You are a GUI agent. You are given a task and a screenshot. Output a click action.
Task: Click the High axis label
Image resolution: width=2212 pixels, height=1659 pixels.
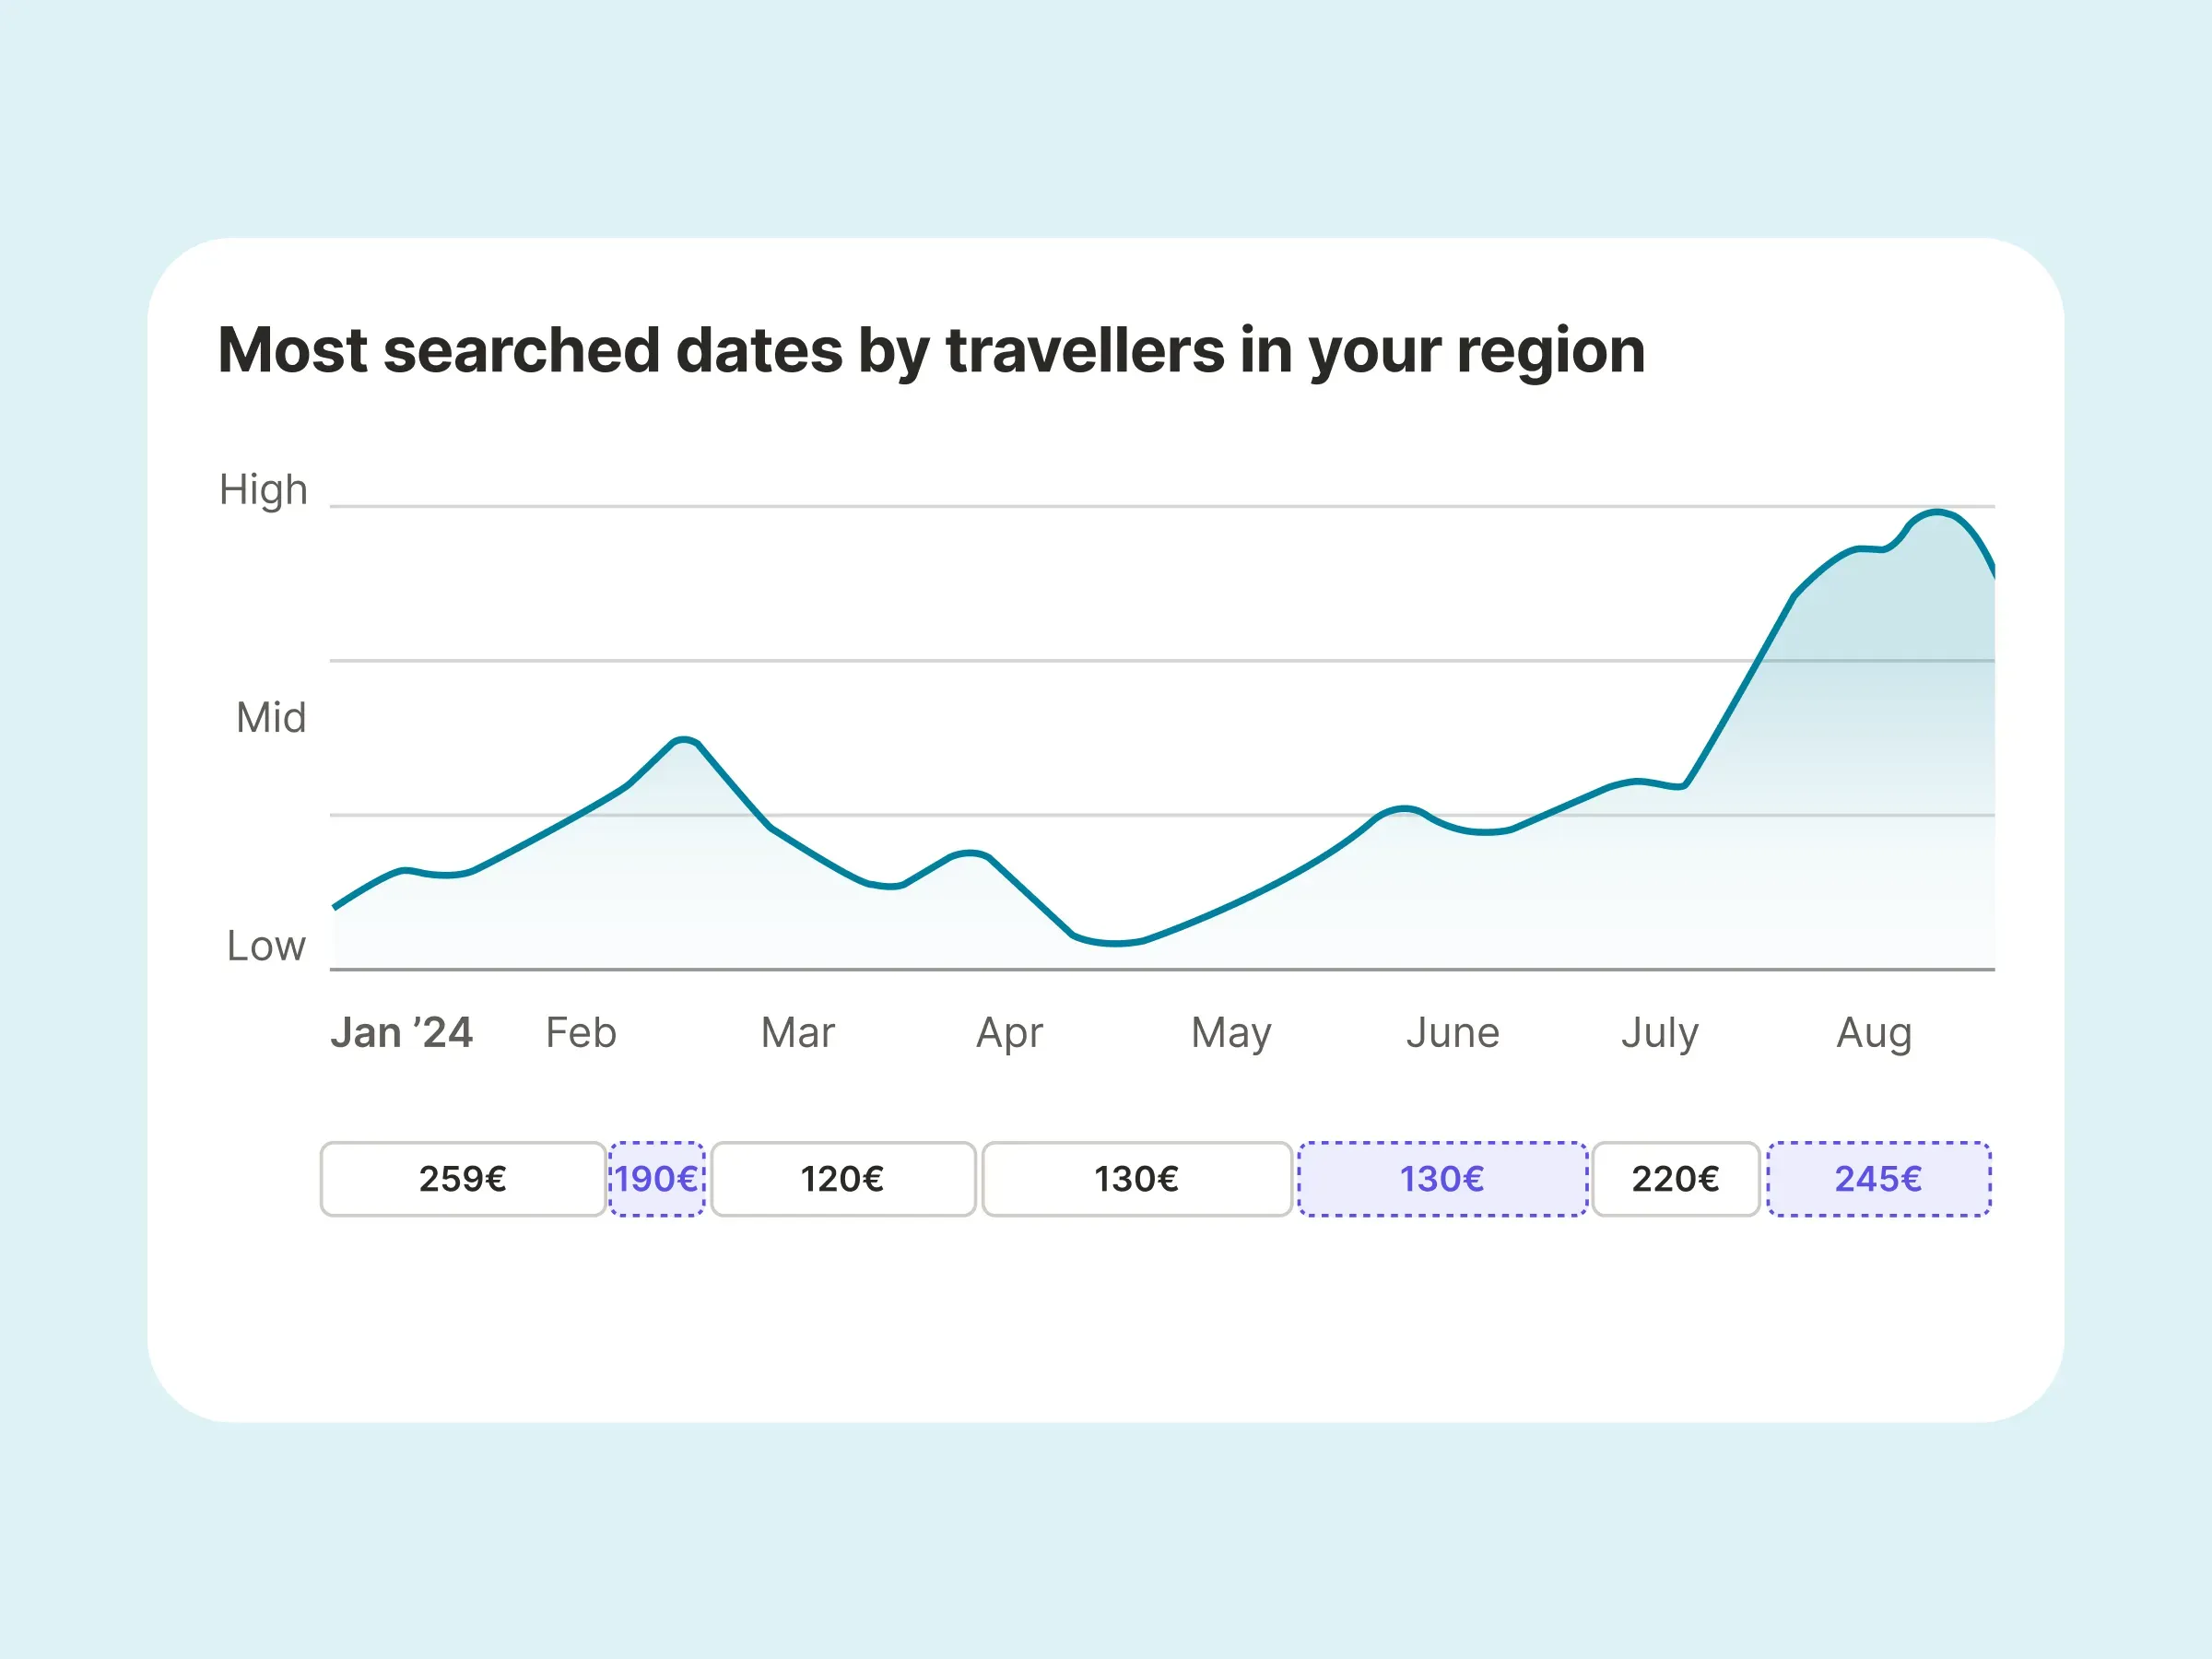(263, 490)
